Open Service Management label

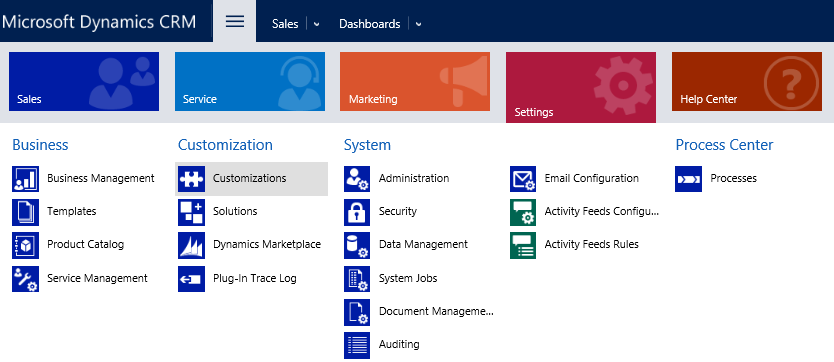click(x=97, y=278)
